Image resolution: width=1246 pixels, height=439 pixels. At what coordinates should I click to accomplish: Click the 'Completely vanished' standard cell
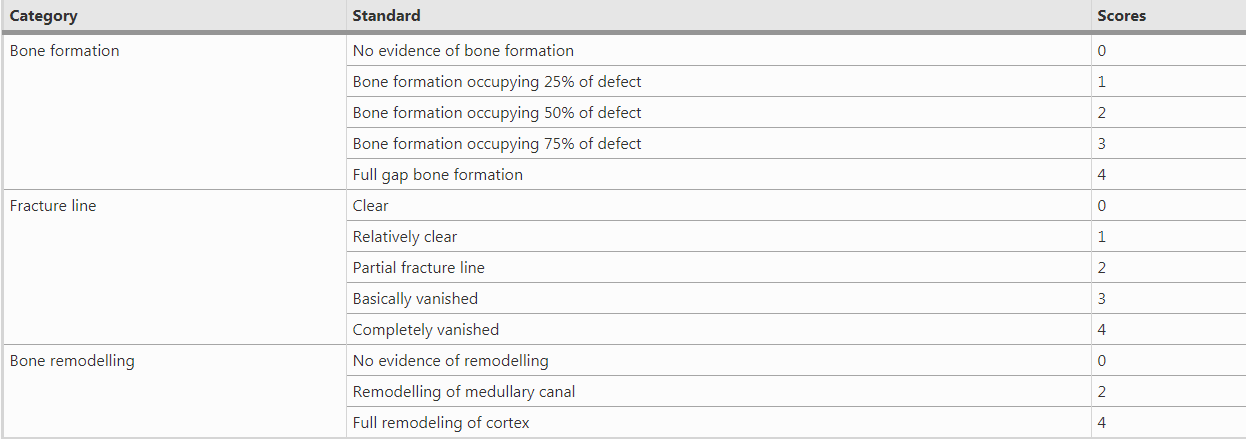(x=426, y=330)
